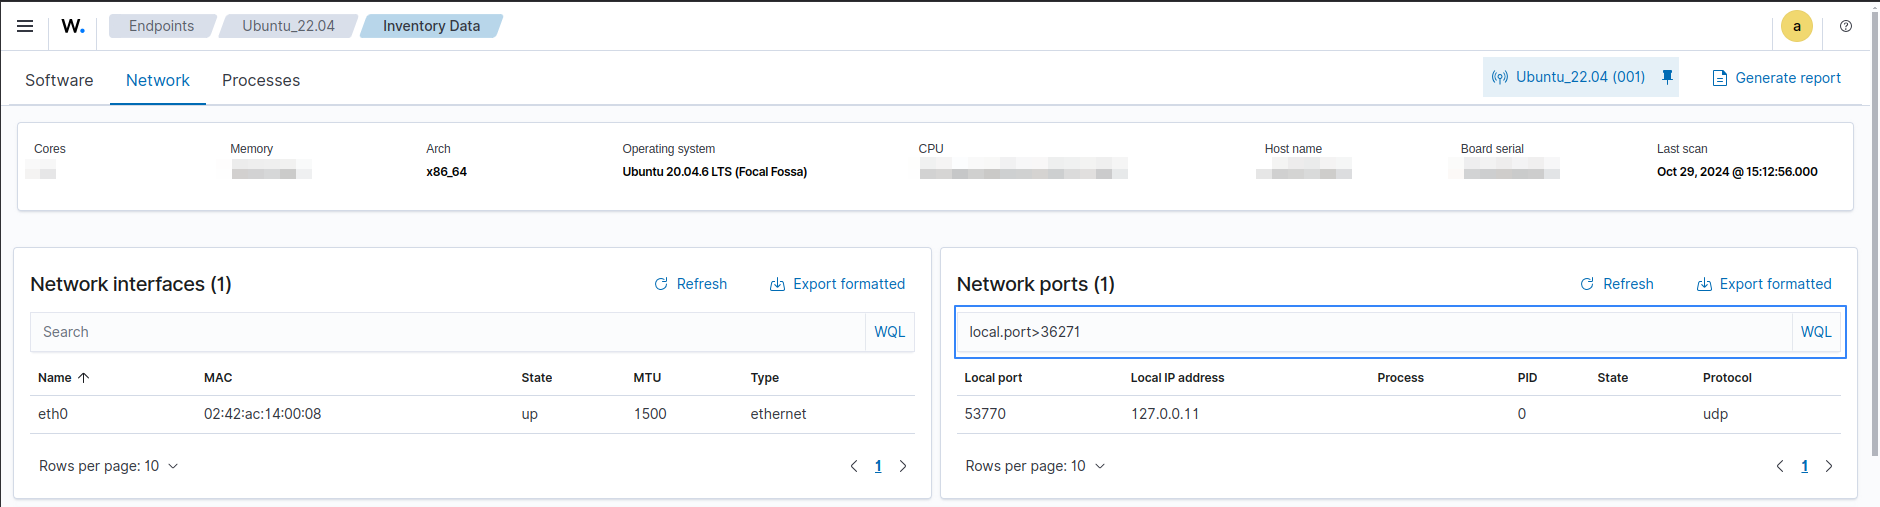Click the Wazuh logo home icon
This screenshot has width=1880, height=507.
click(73, 26)
